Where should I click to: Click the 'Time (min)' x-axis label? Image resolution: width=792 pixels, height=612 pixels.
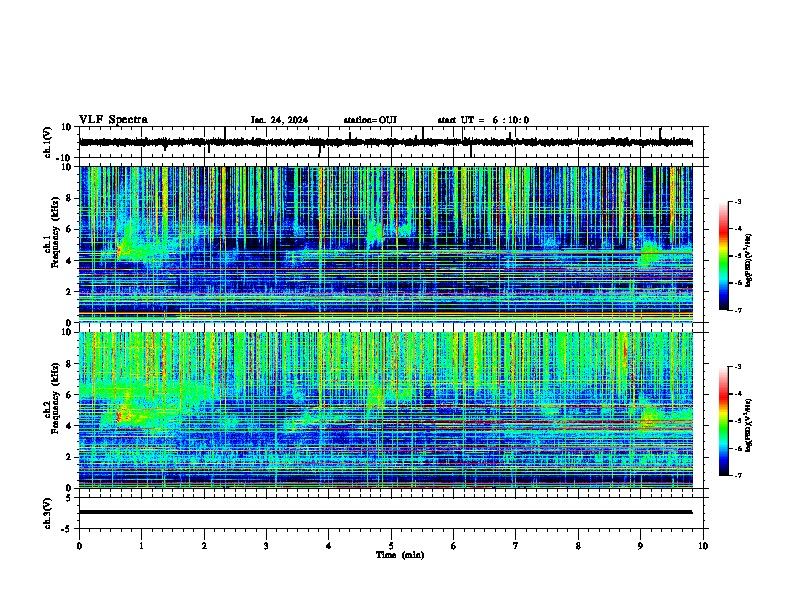(400, 555)
